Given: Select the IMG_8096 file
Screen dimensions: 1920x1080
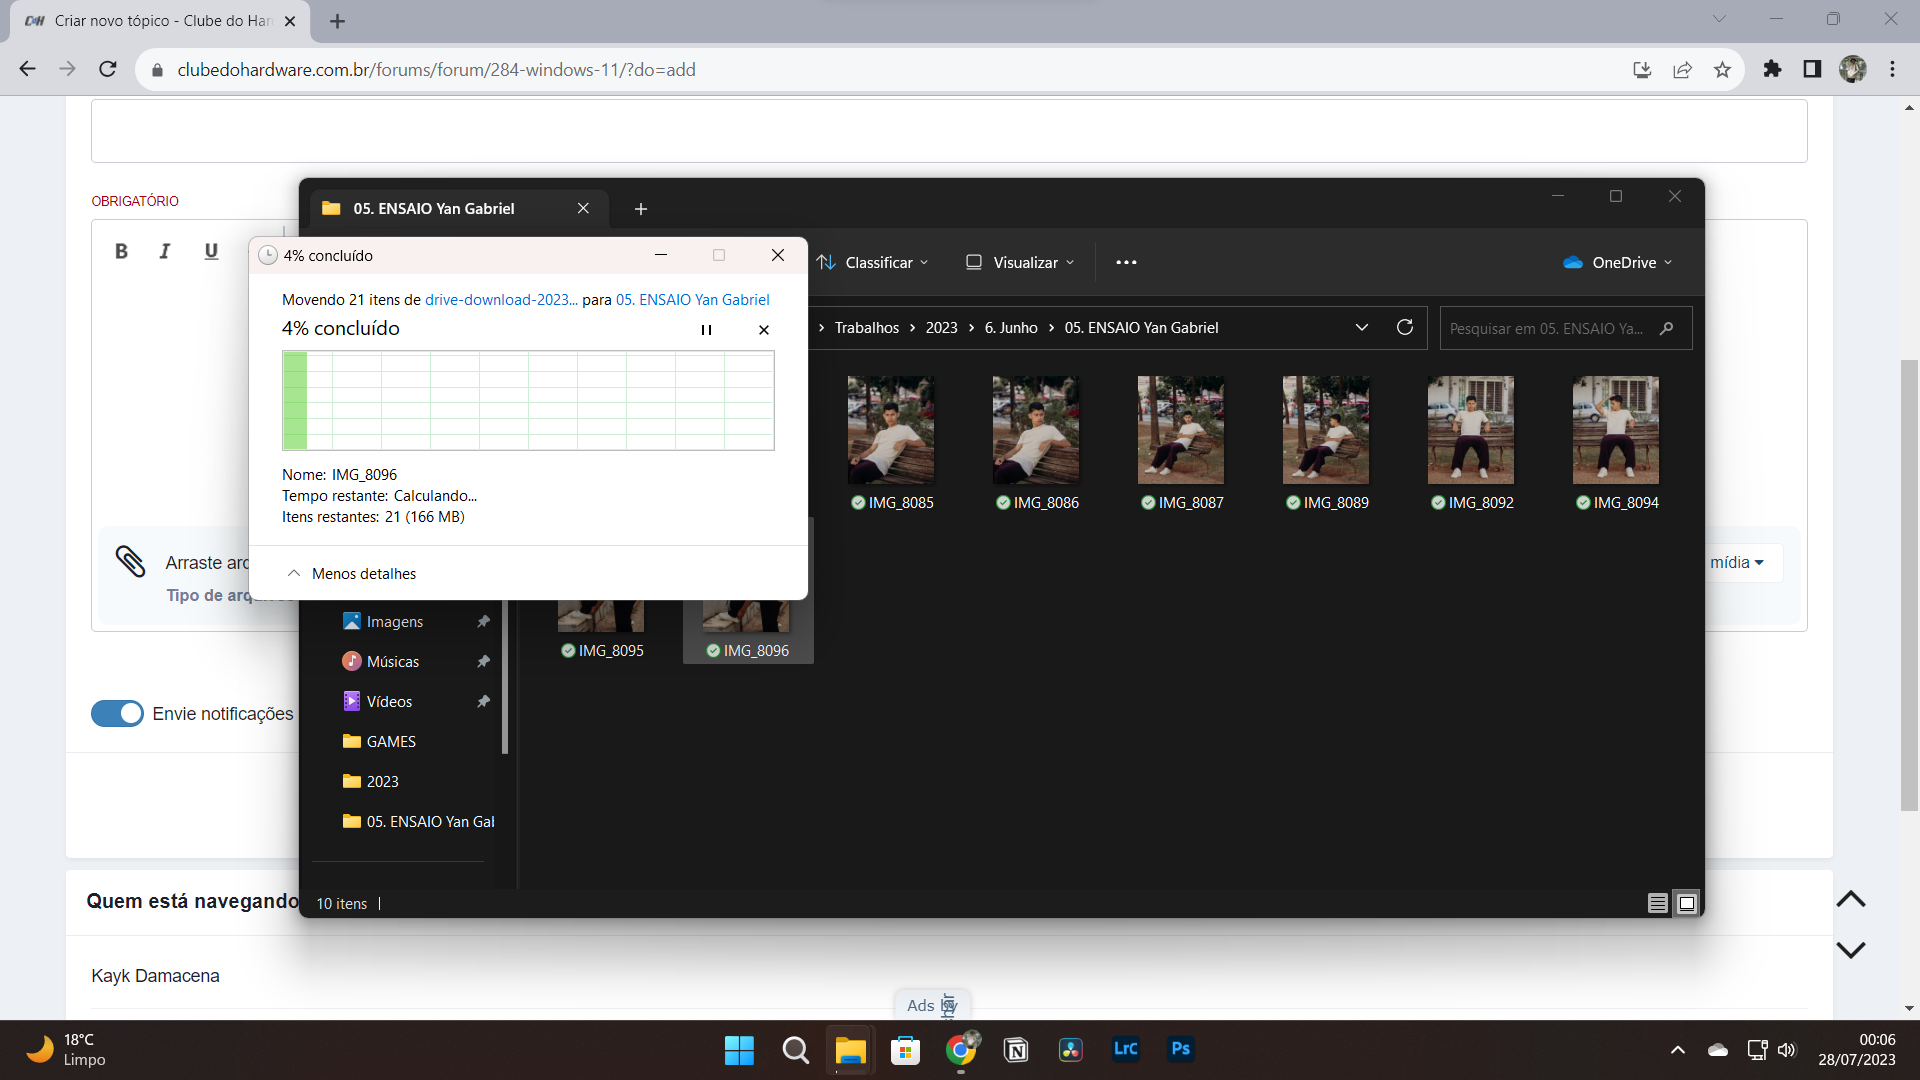Looking at the screenshot, I should tap(747, 630).
